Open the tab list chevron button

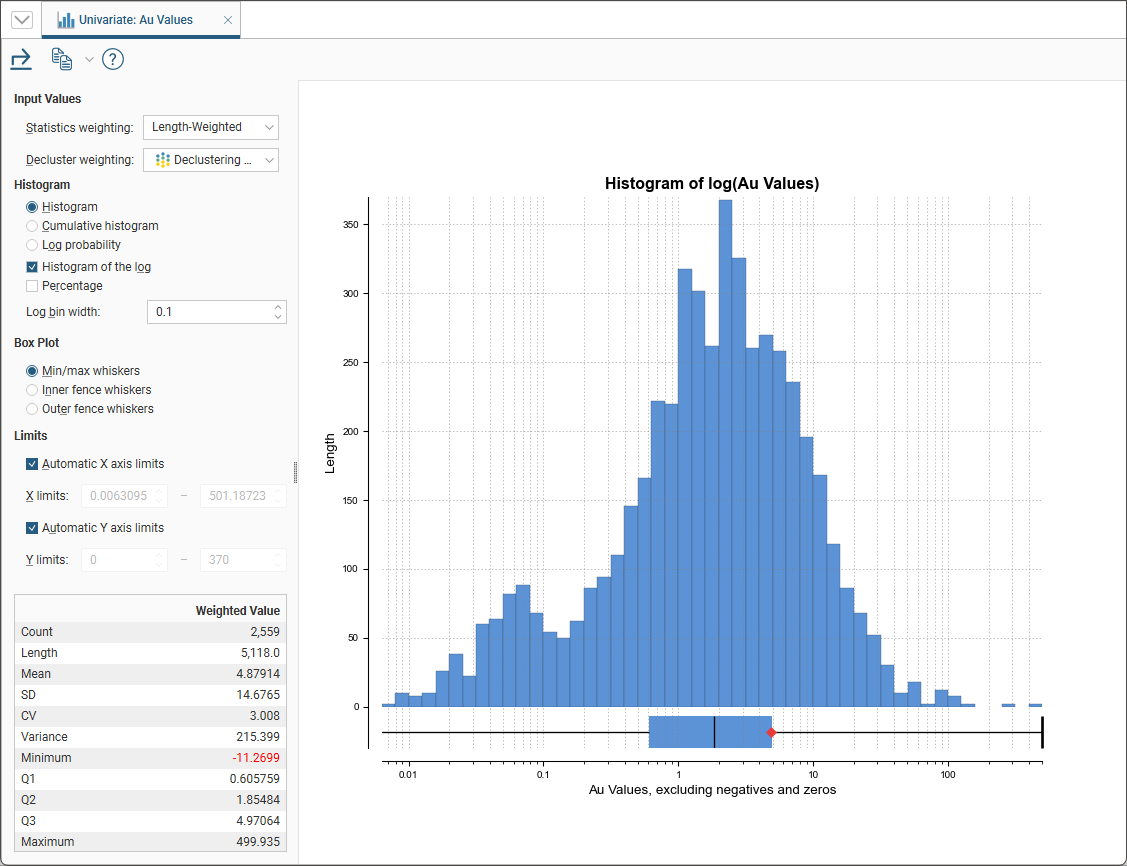tap(21, 20)
